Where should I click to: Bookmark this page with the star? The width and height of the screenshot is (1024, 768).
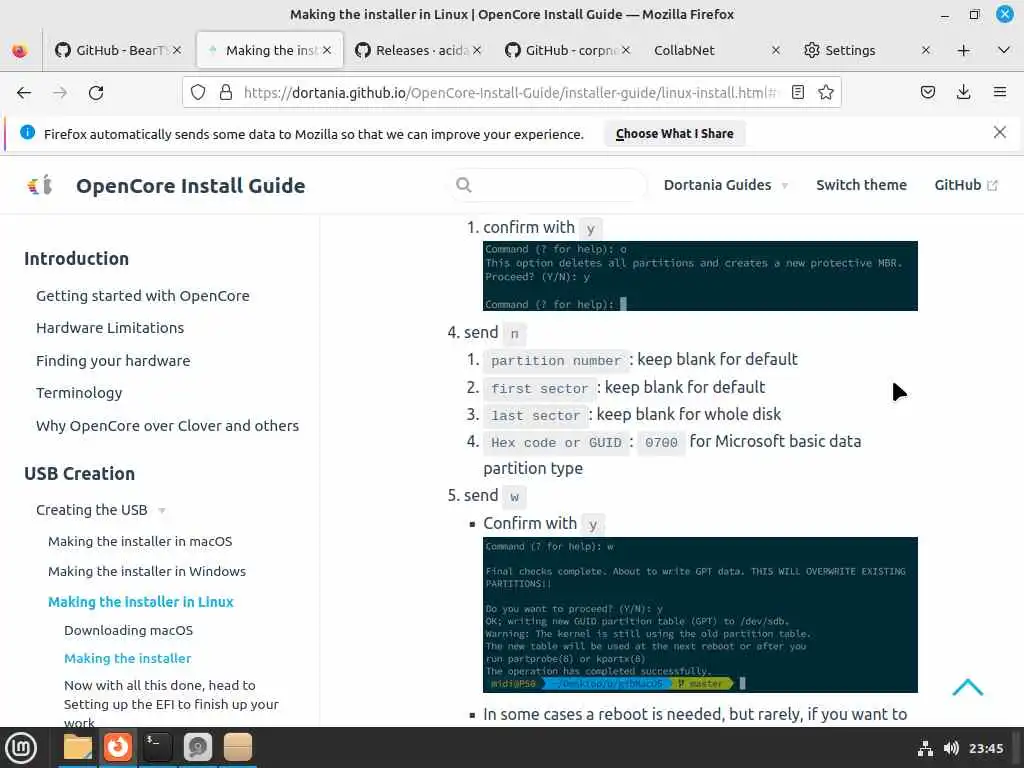(x=825, y=93)
